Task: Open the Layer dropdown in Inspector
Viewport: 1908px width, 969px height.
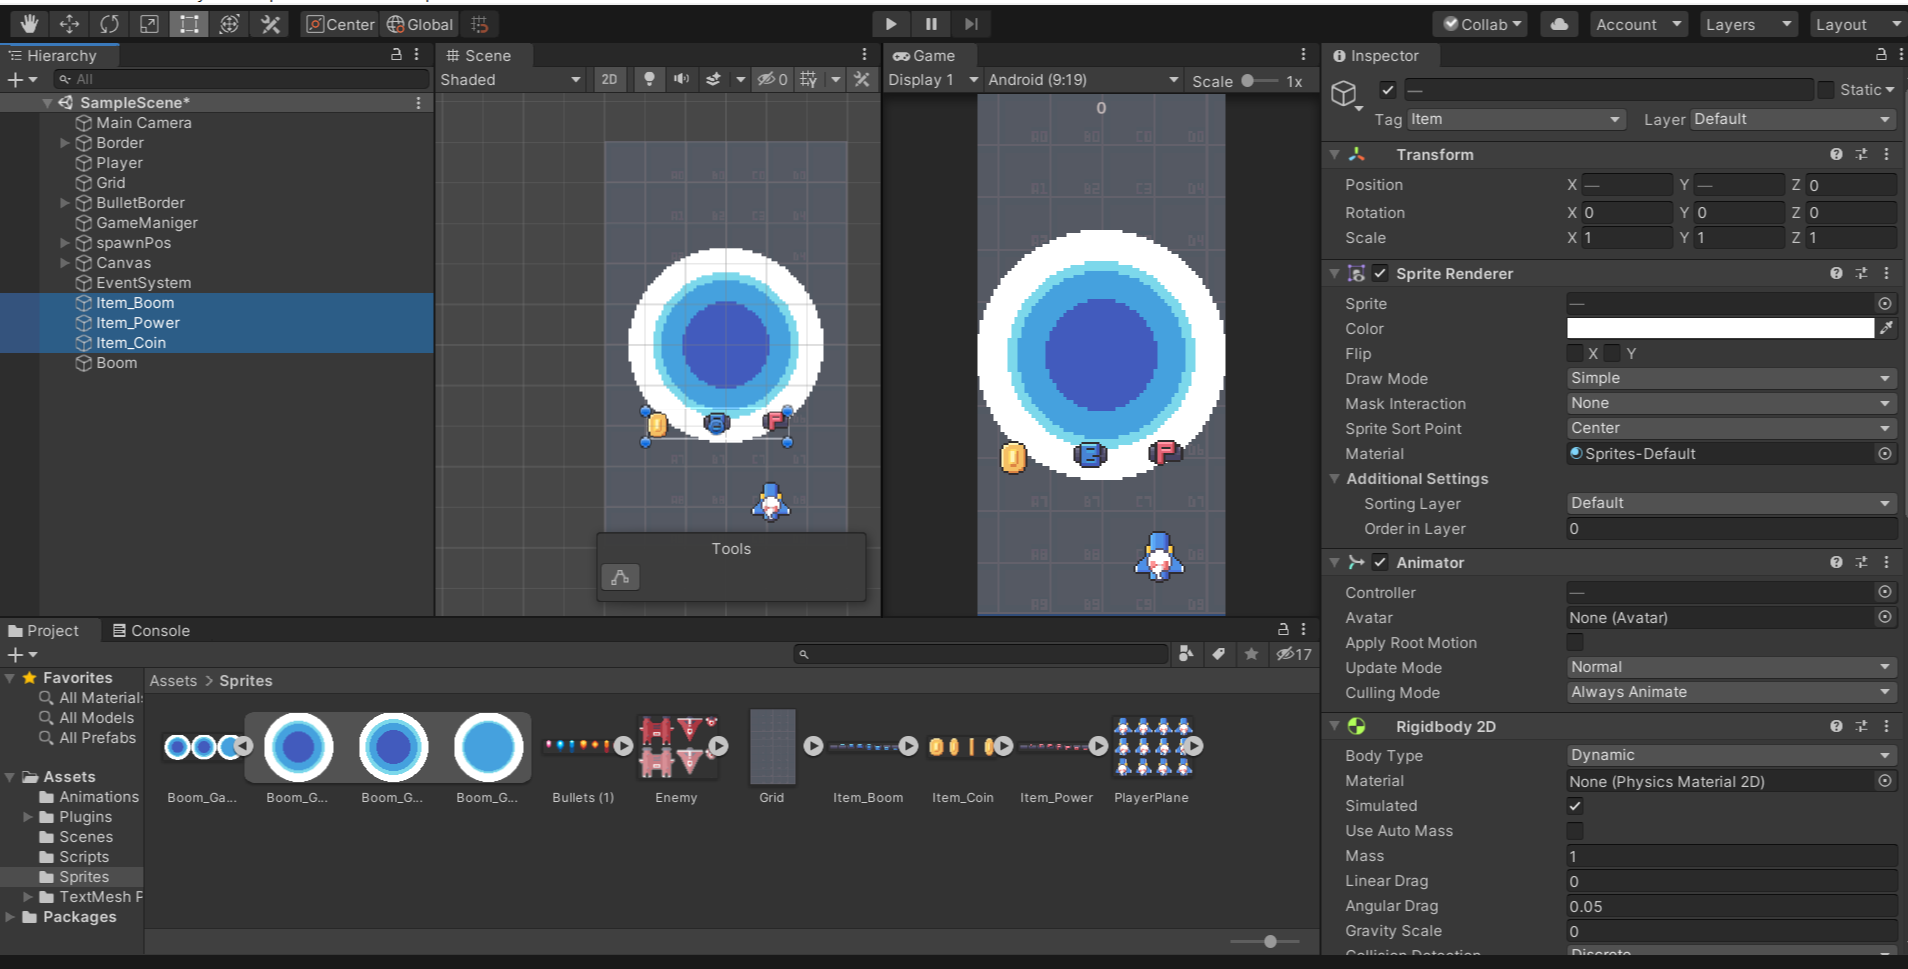Action: click(1793, 119)
